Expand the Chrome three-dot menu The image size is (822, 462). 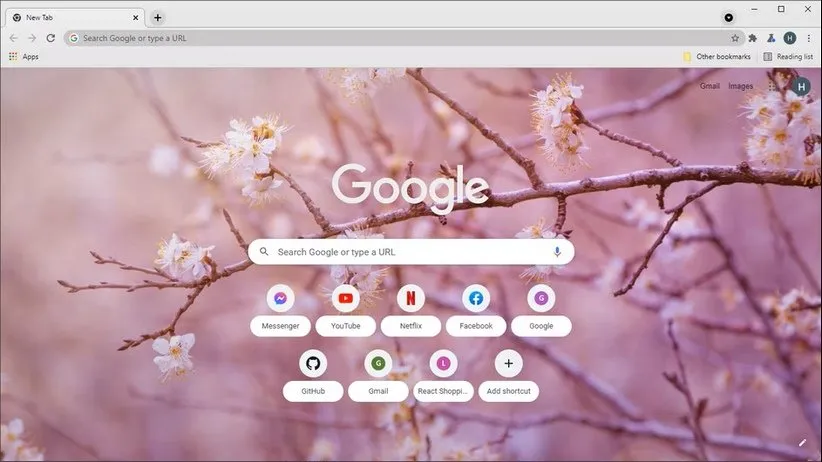(x=808, y=38)
